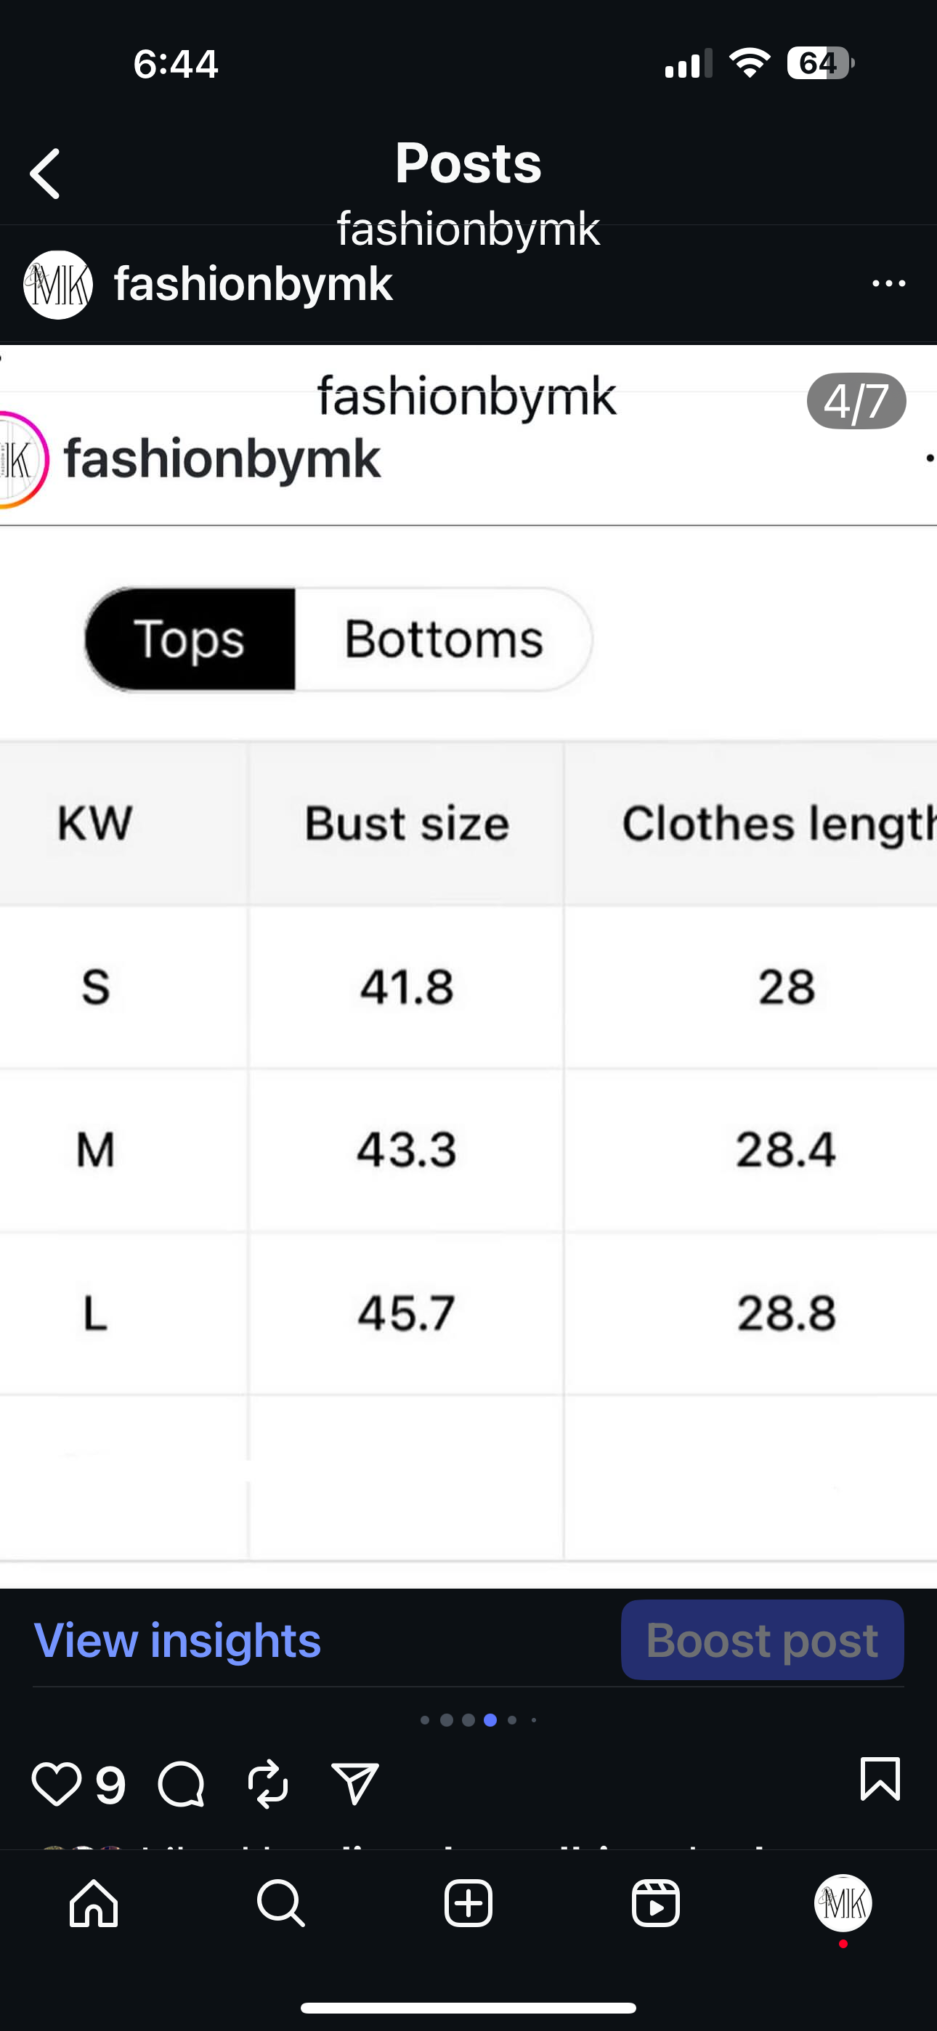Tap the carousel page indicator dots
The image size is (937, 2031).
click(x=479, y=1720)
